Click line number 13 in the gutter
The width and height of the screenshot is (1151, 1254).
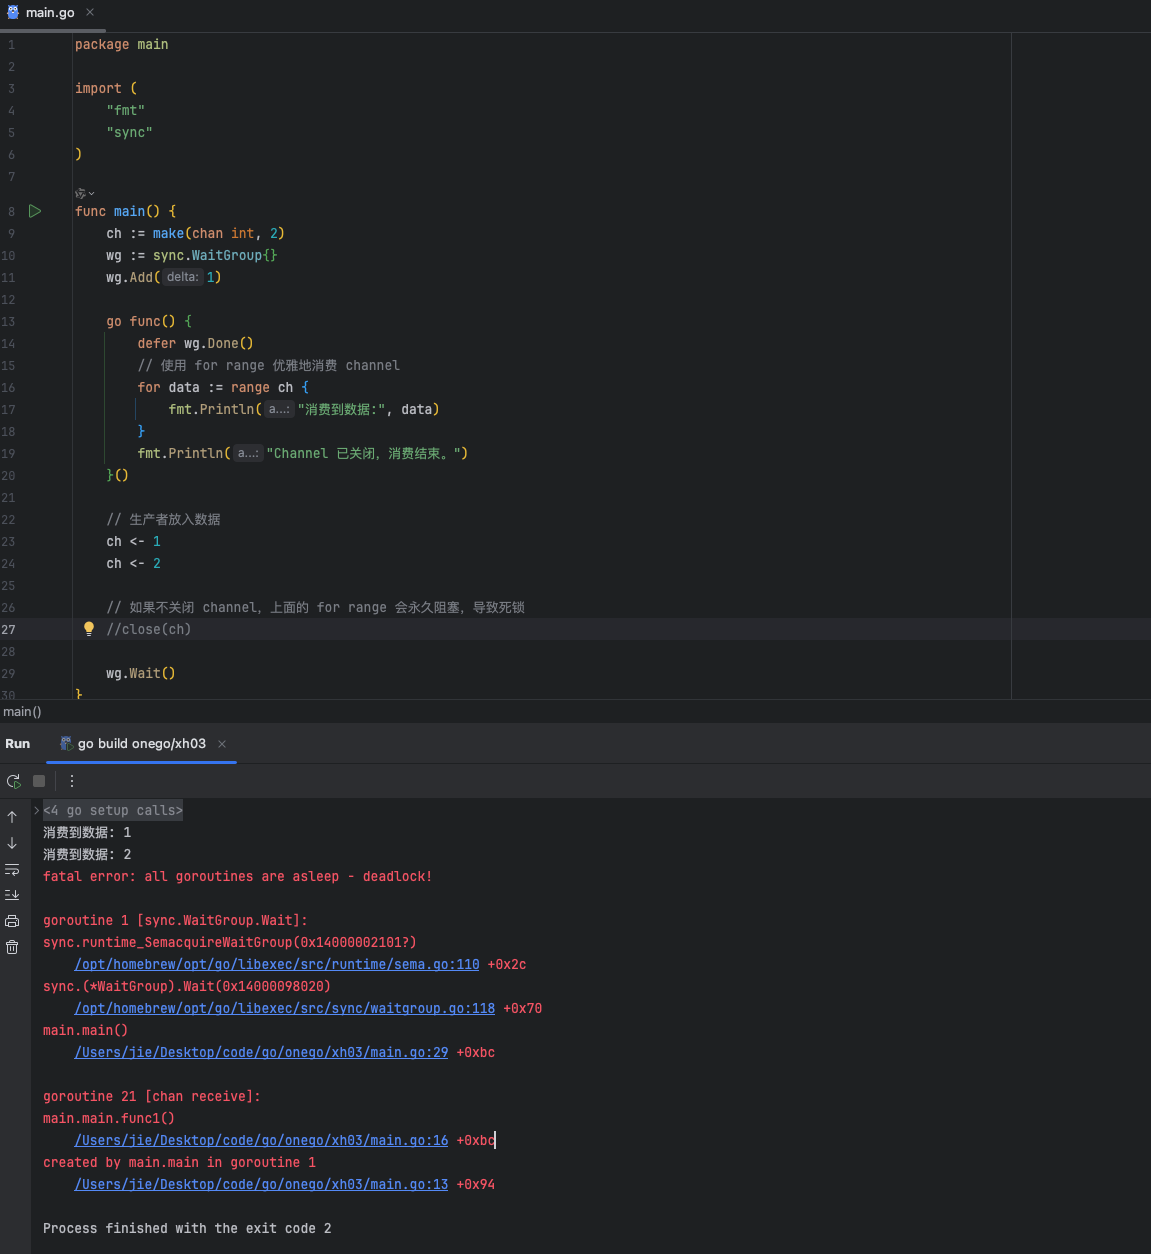pyautogui.click(x=8, y=321)
